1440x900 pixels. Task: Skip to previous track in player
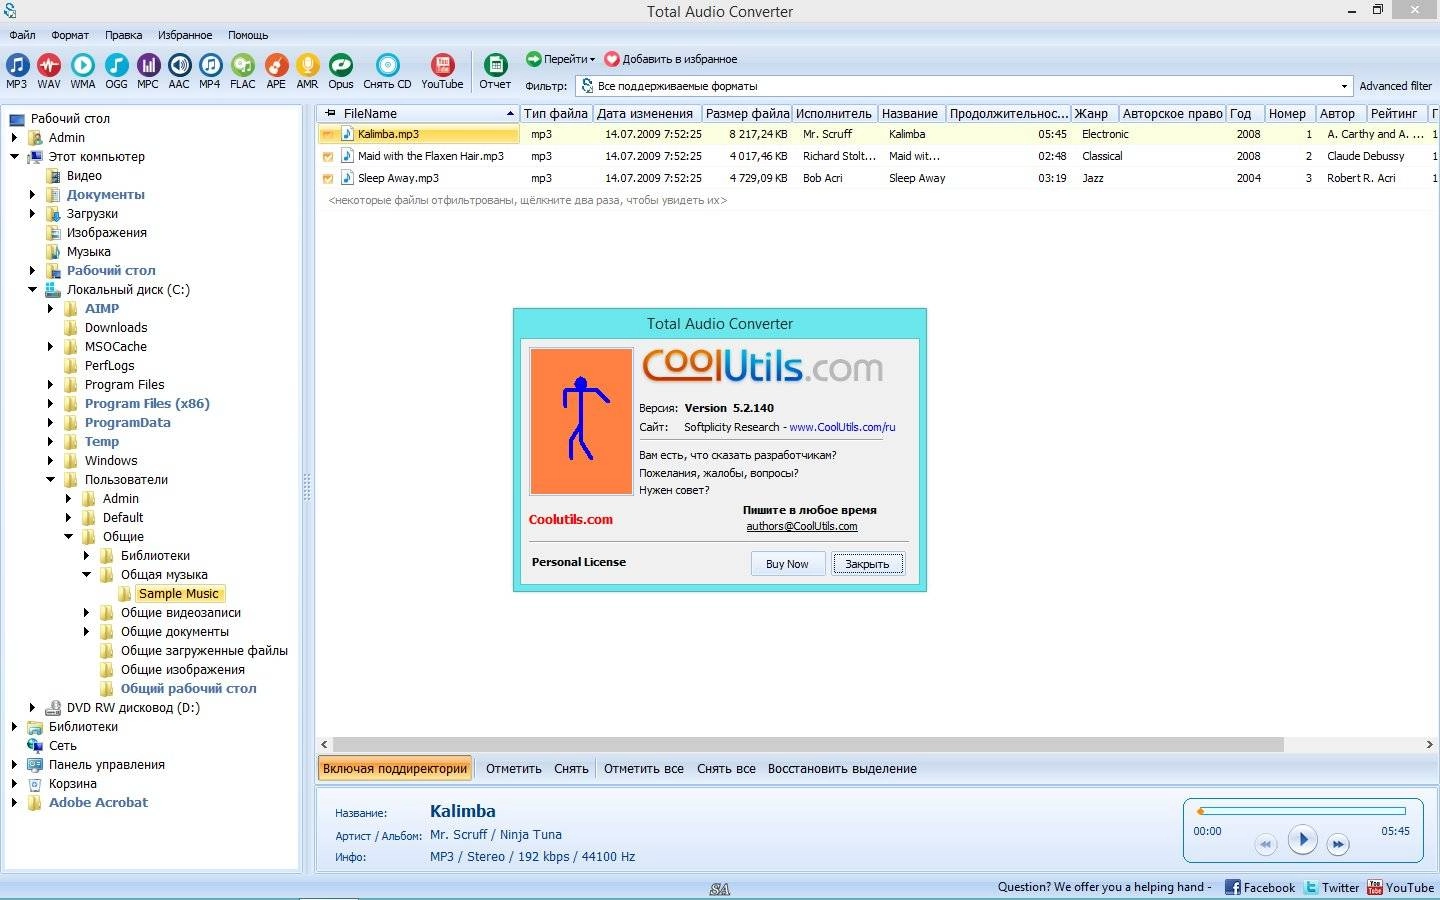pyautogui.click(x=1265, y=844)
